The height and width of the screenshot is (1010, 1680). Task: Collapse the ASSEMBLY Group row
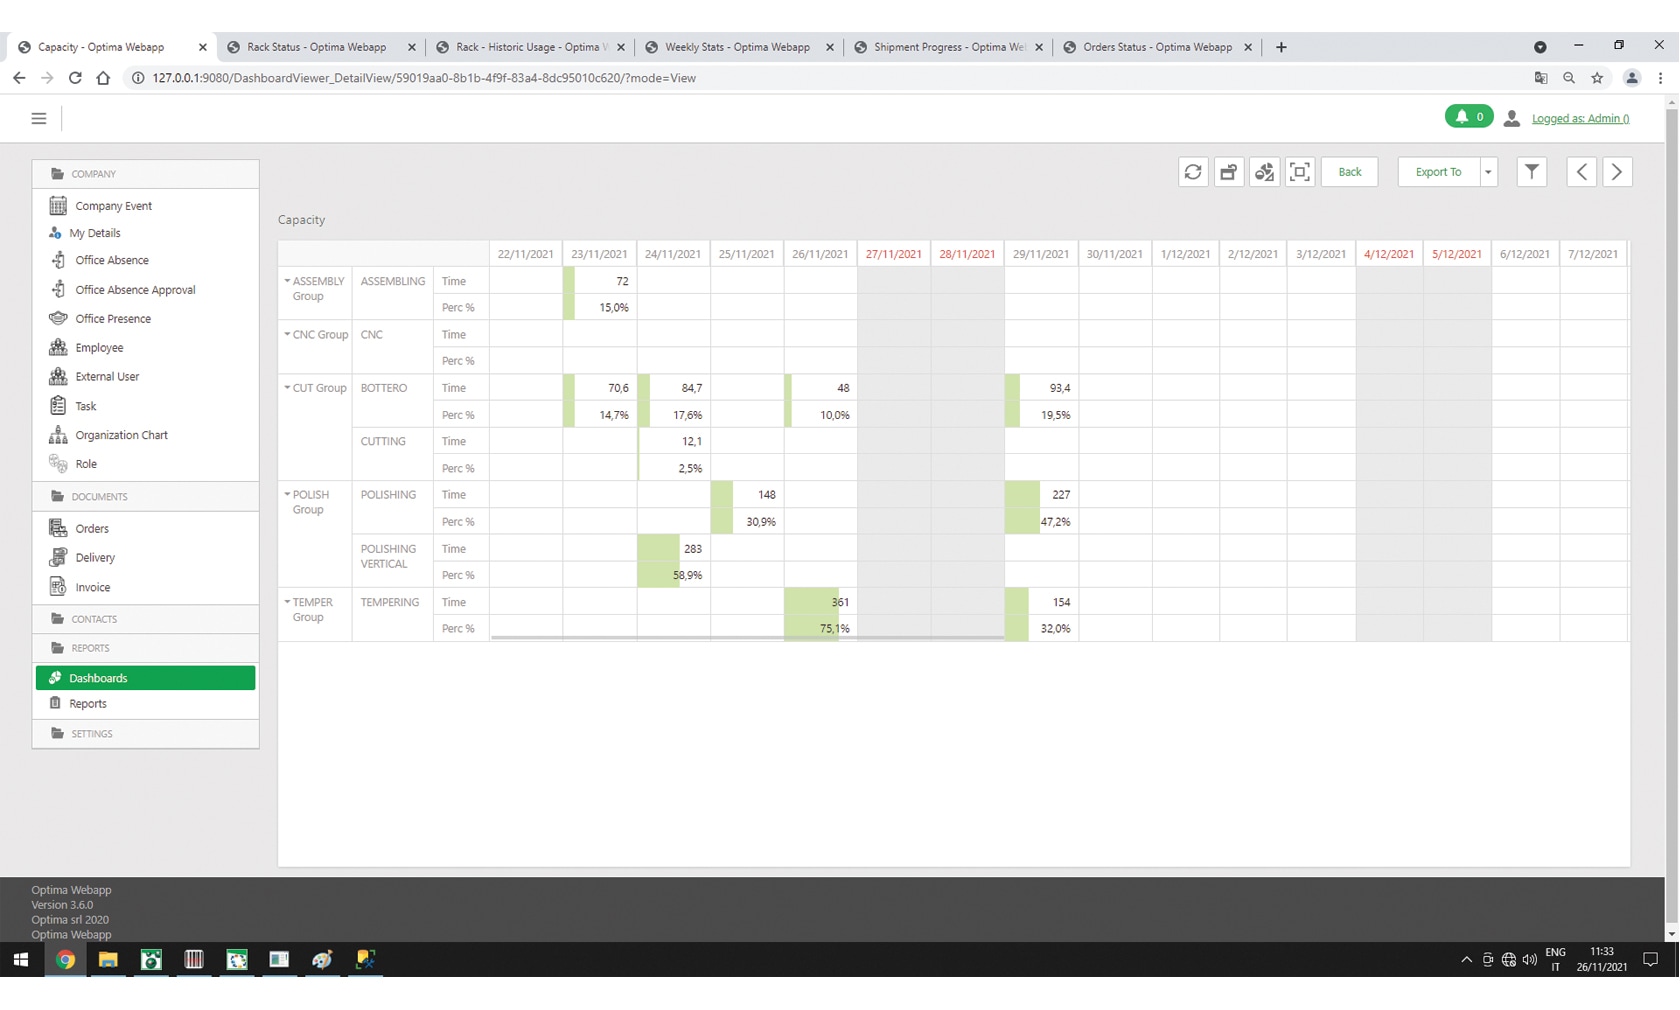(x=287, y=281)
